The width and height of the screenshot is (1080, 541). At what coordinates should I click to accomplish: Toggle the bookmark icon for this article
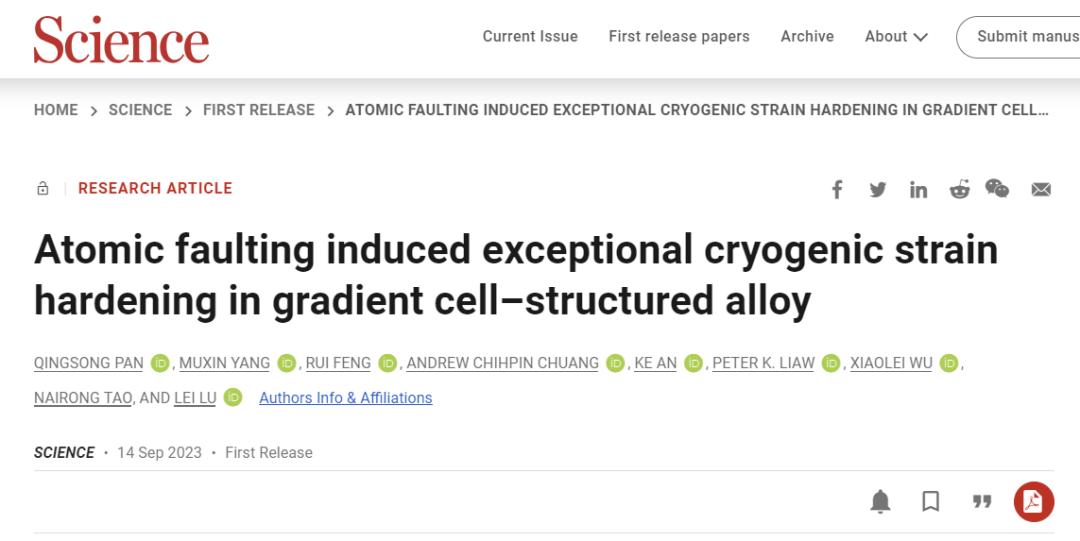coord(931,501)
